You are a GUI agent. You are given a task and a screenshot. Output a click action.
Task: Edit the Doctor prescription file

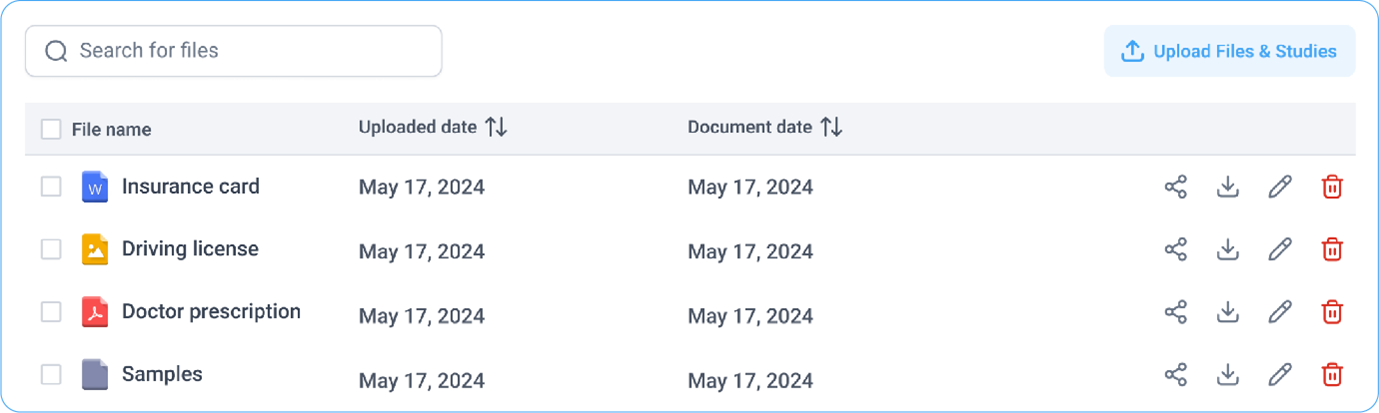pos(1280,312)
